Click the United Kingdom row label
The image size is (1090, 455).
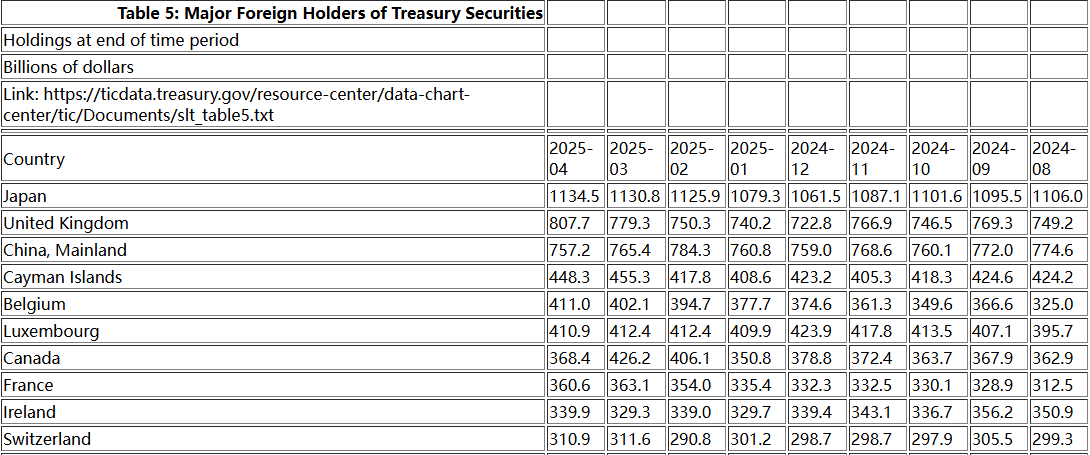click(x=66, y=223)
